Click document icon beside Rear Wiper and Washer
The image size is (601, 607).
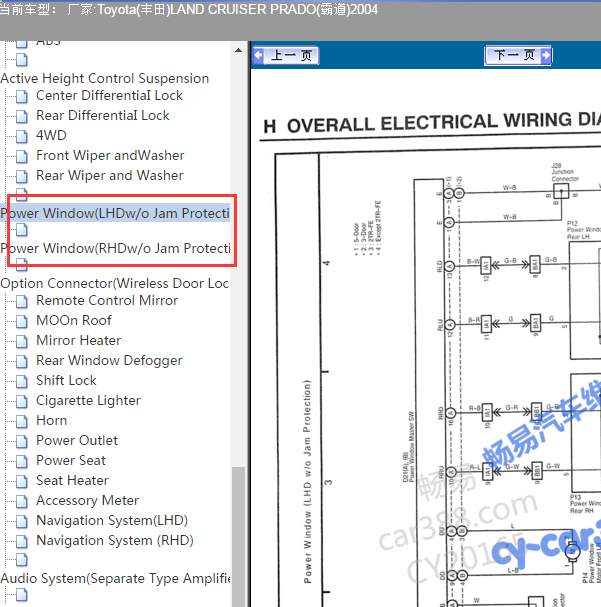click(x=22, y=176)
